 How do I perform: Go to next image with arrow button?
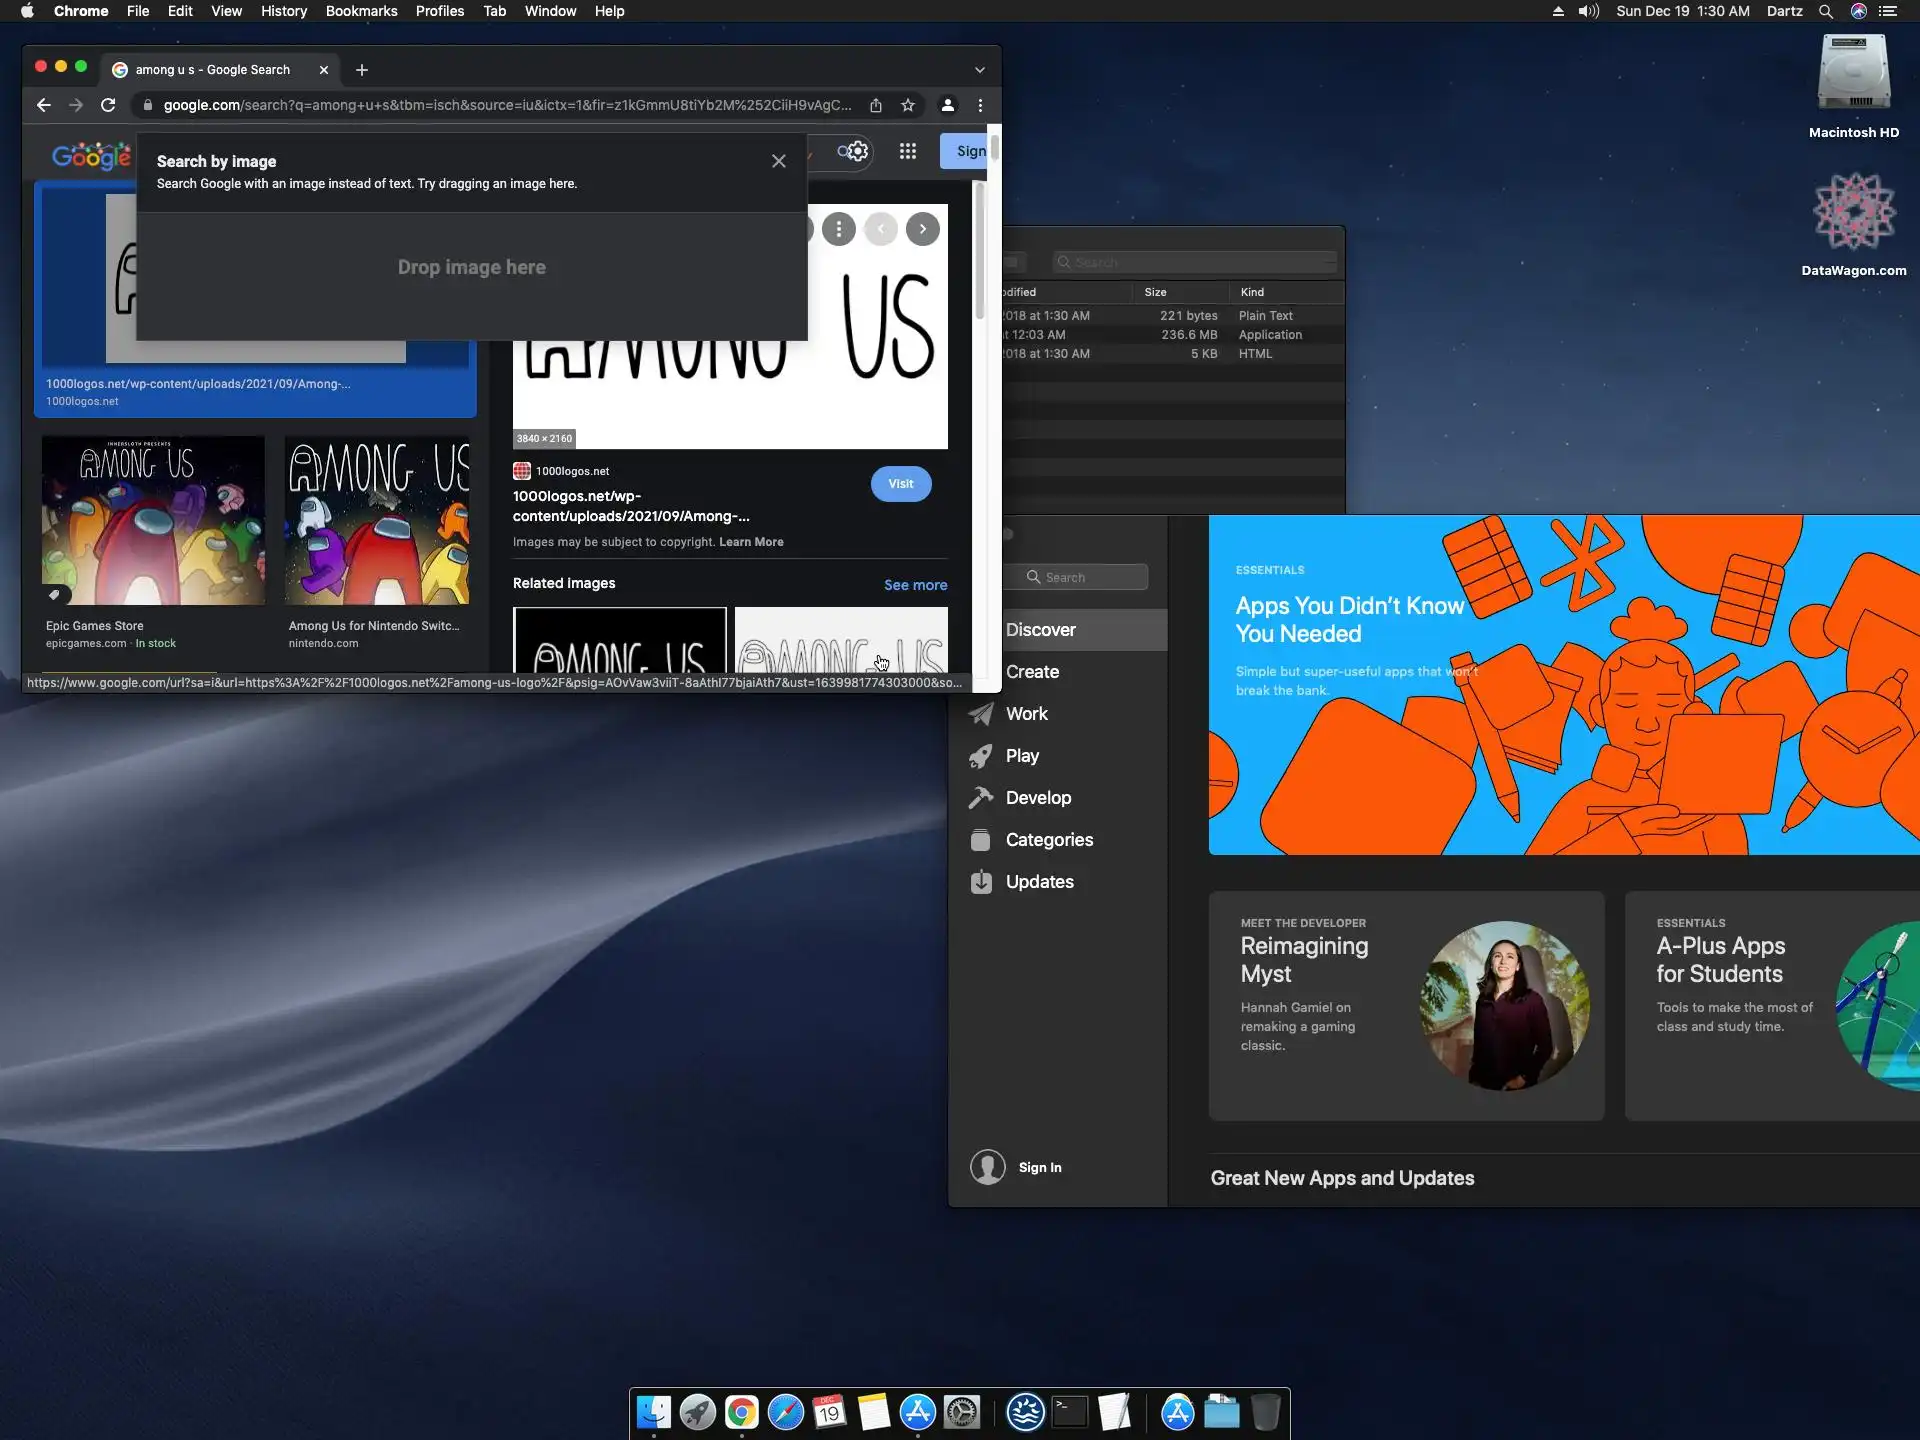922,229
